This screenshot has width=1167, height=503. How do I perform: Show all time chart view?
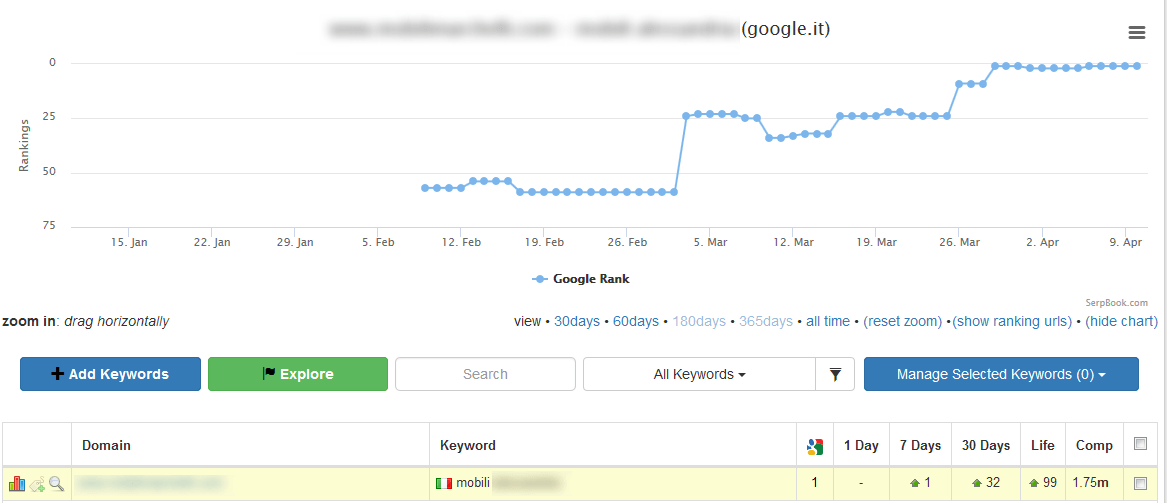(x=828, y=321)
